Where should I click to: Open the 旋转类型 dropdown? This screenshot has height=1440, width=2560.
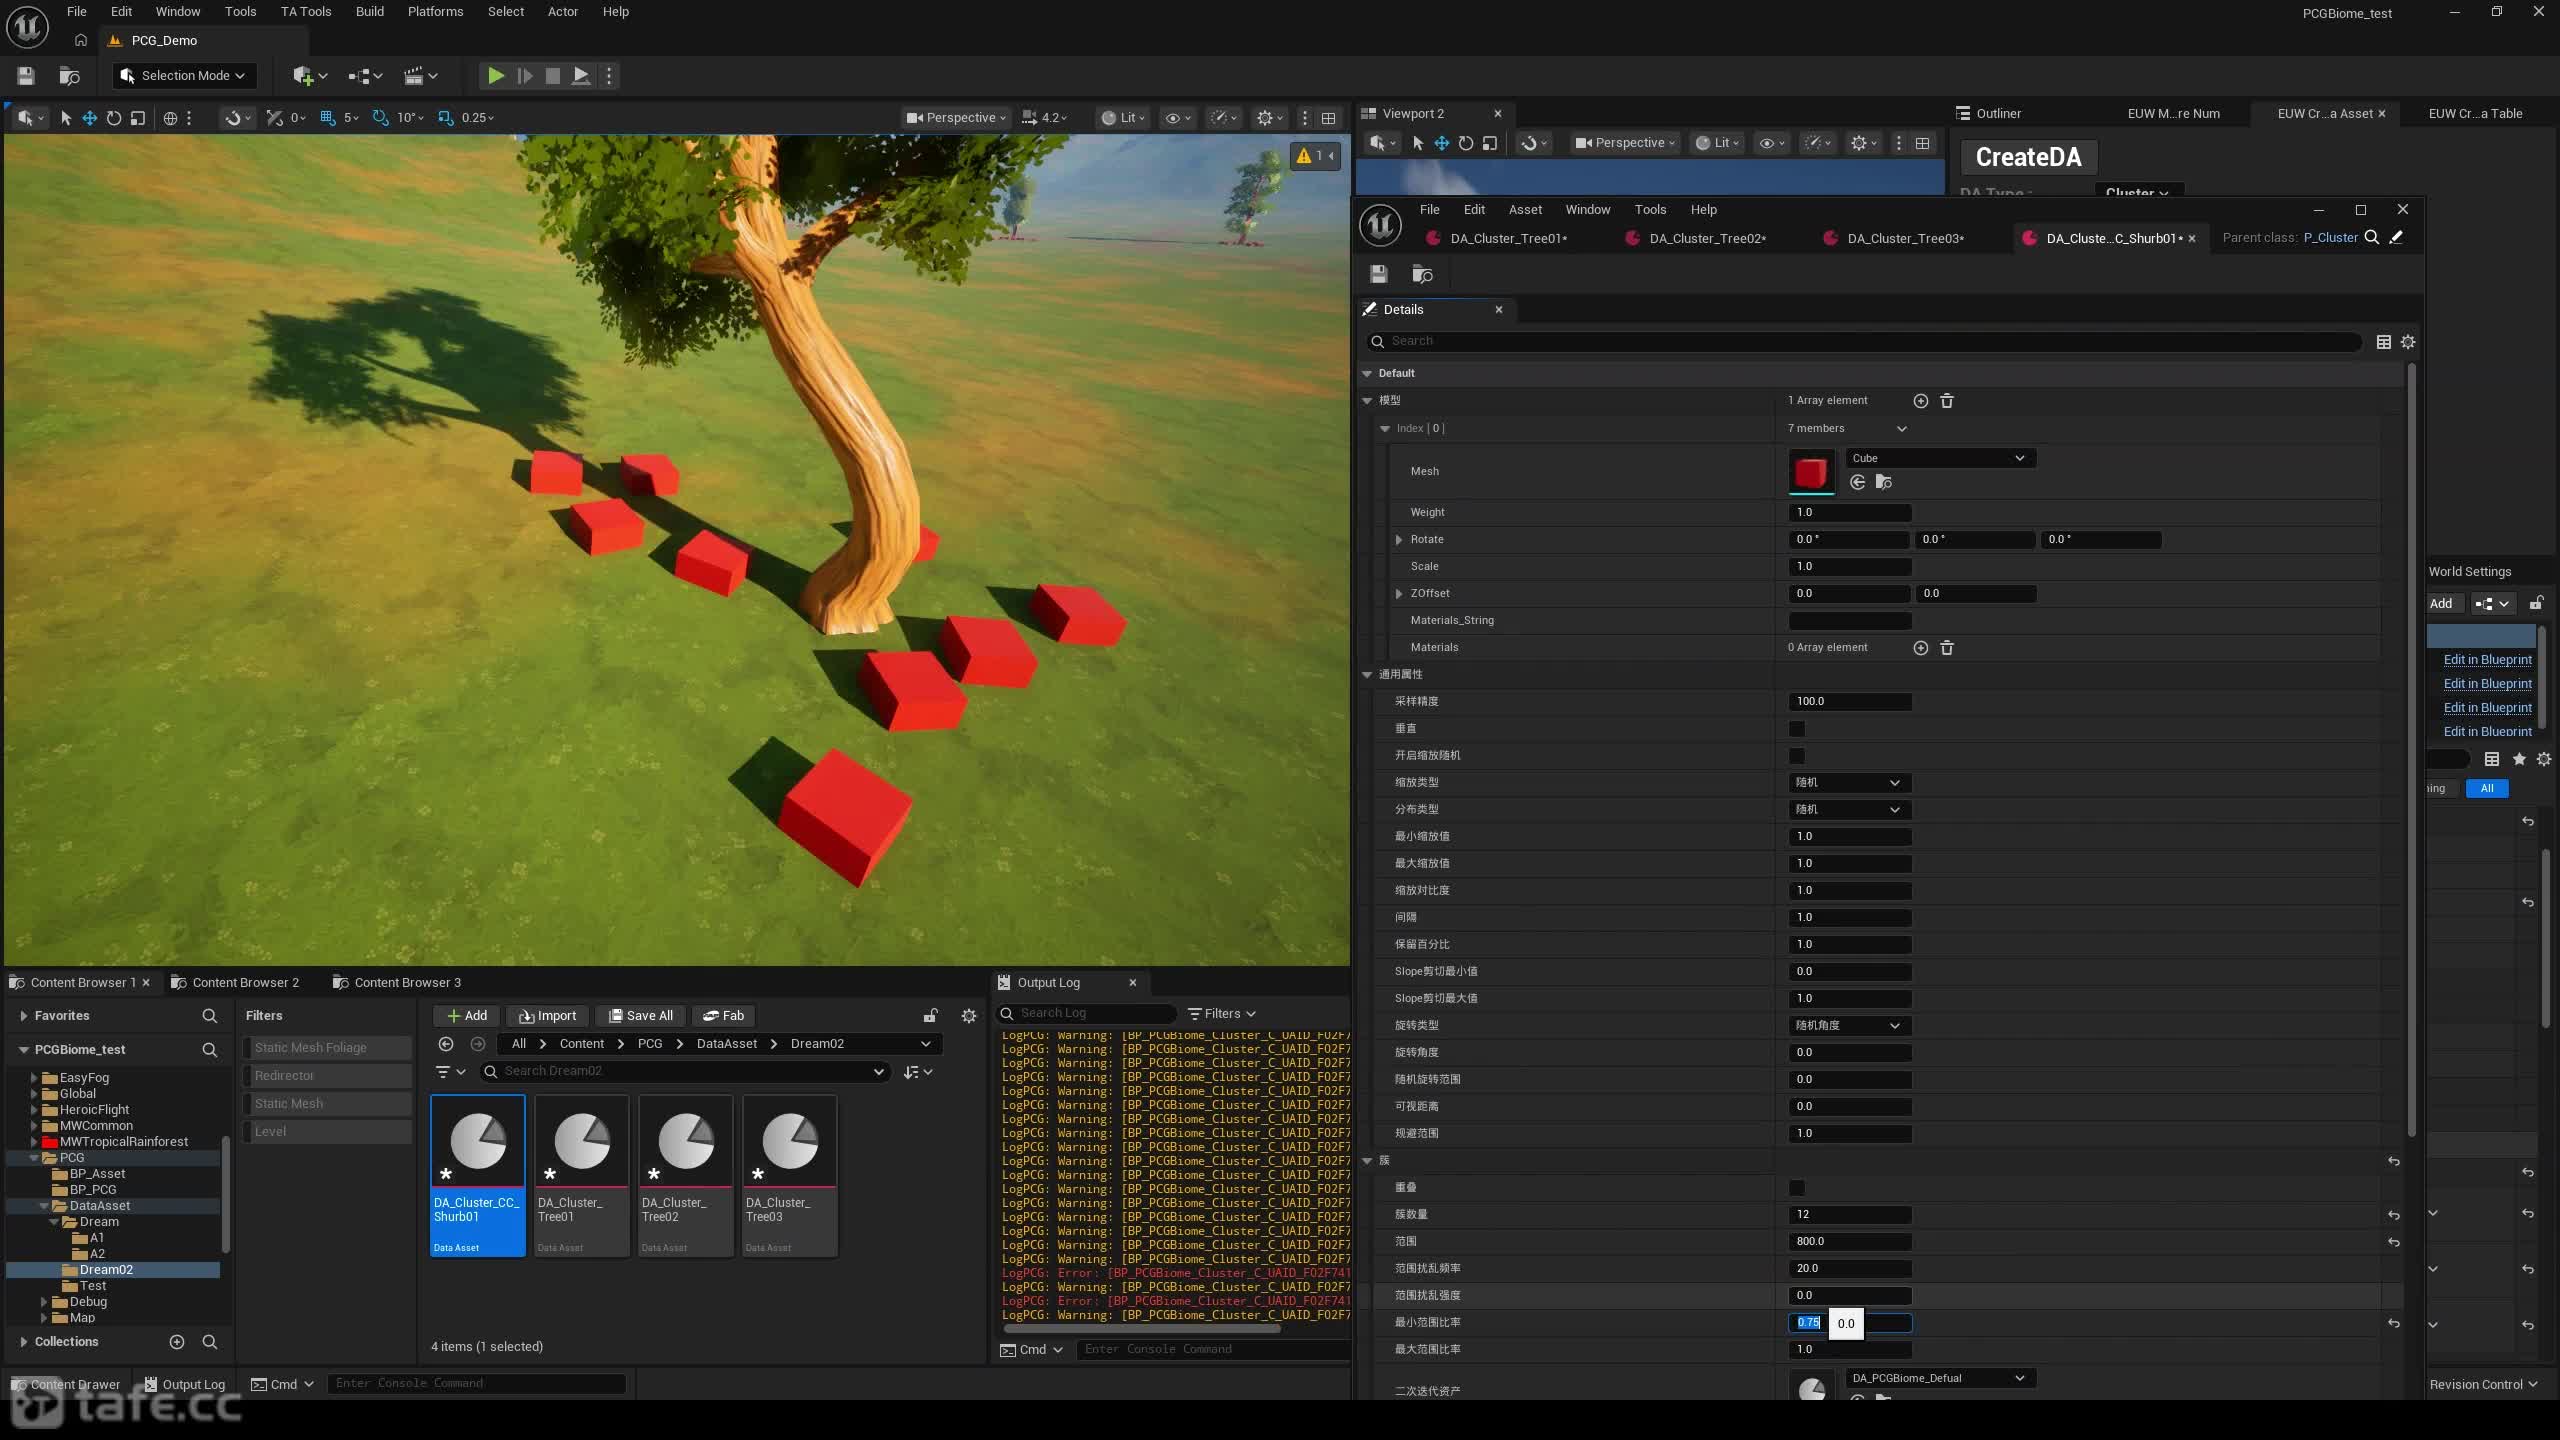pyautogui.click(x=1849, y=1026)
